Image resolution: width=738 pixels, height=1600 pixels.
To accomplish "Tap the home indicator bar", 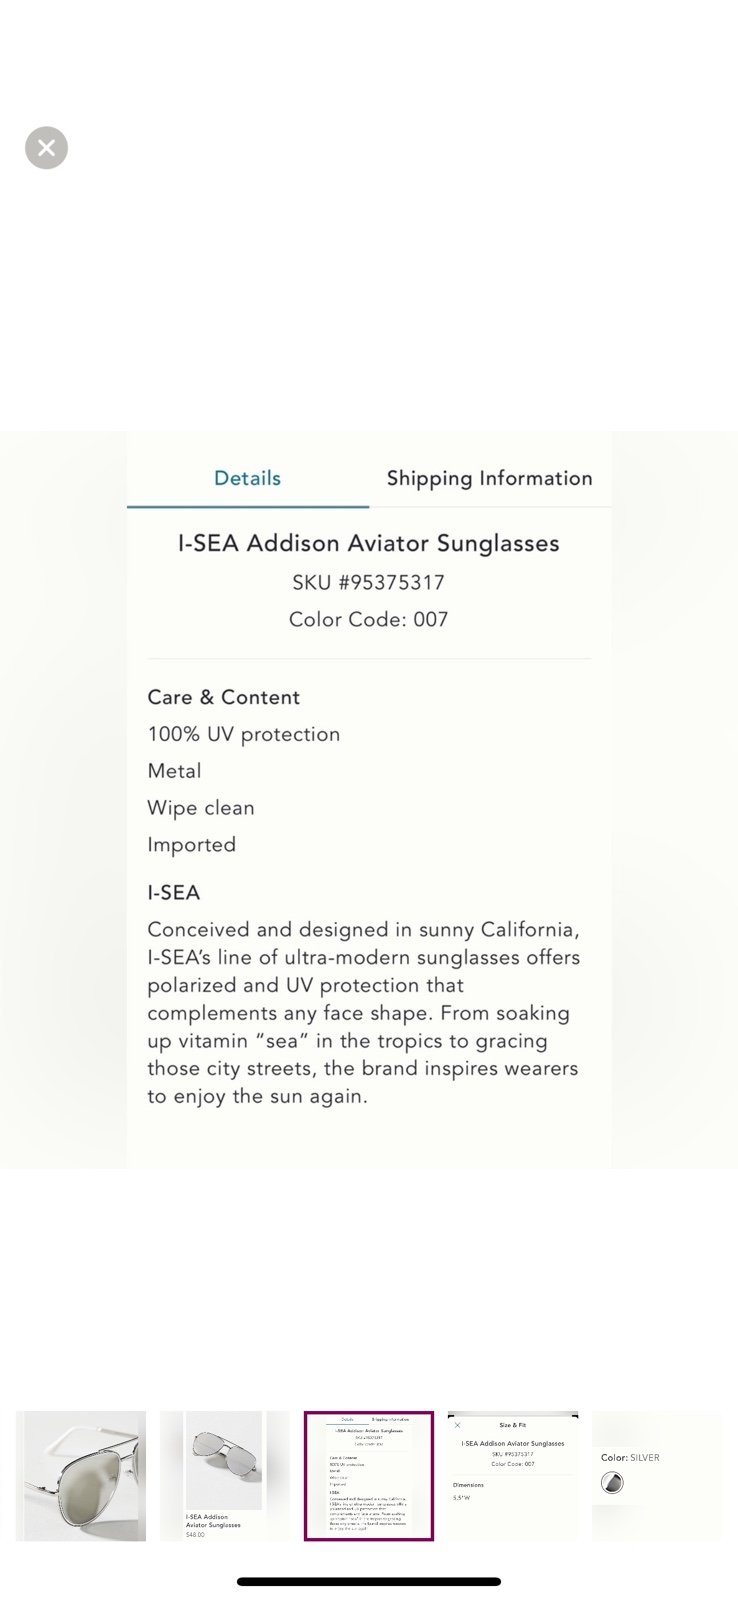I will (x=369, y=1582).
